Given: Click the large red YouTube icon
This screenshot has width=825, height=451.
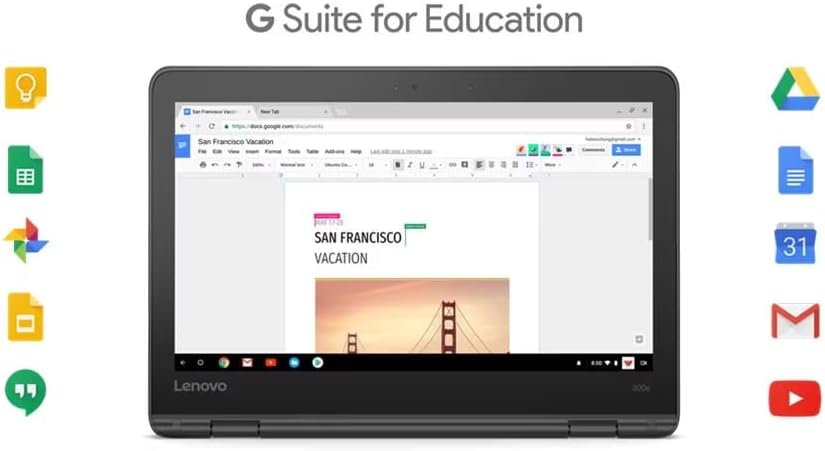Looking at the screenshot, I should [x=795, y=398].
